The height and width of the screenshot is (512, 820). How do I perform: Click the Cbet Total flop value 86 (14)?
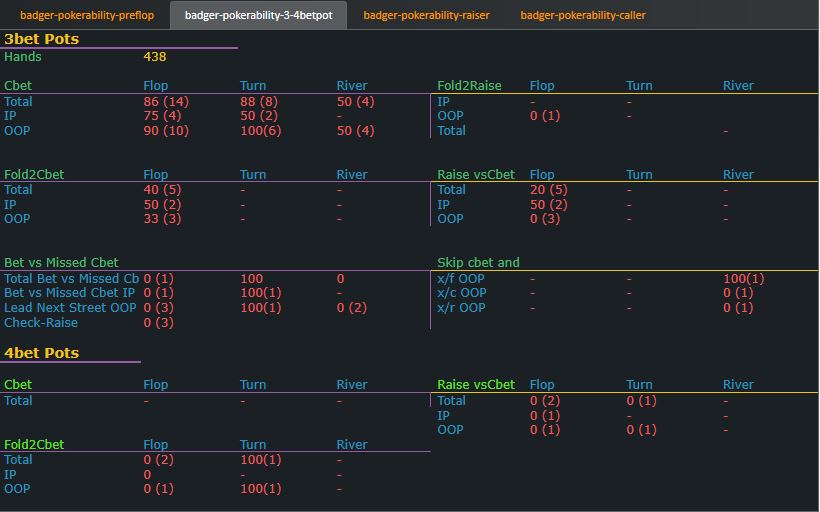(166, 101)
